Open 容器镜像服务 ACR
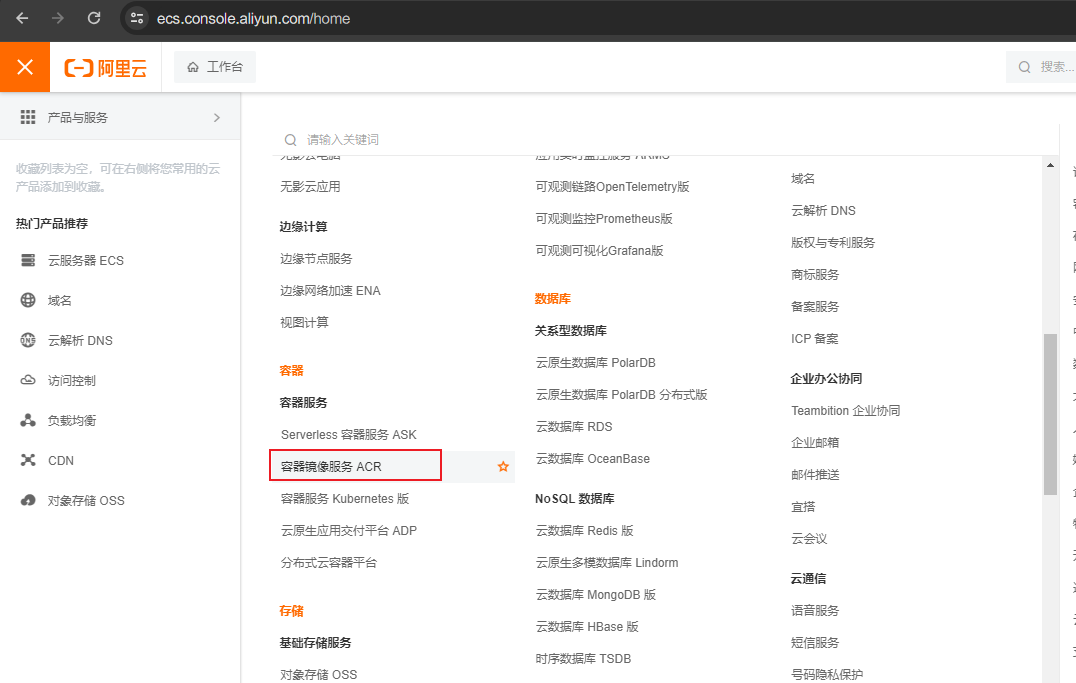The height and width of the screenshot is (683, 1076). (x=331, y=467)
